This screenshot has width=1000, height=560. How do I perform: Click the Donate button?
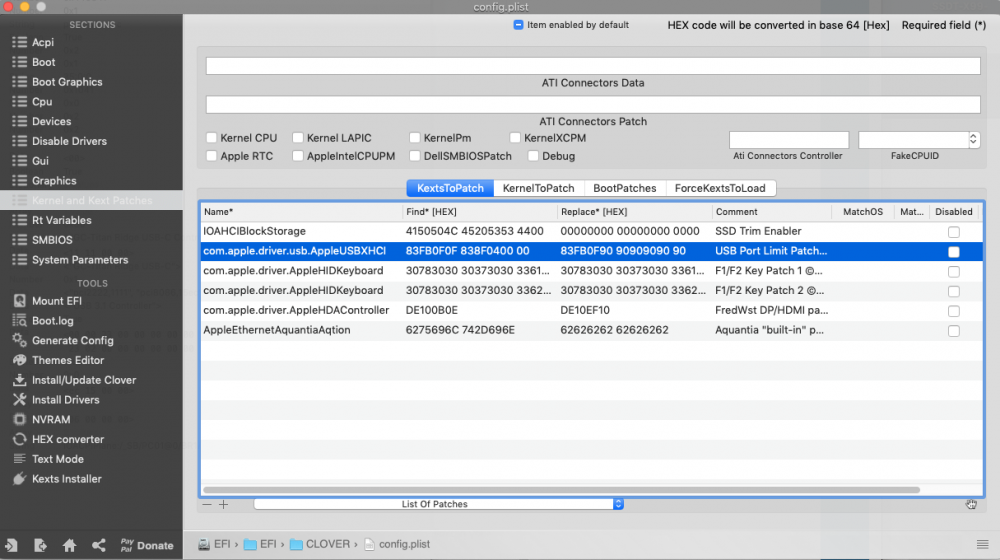point(147,545)
